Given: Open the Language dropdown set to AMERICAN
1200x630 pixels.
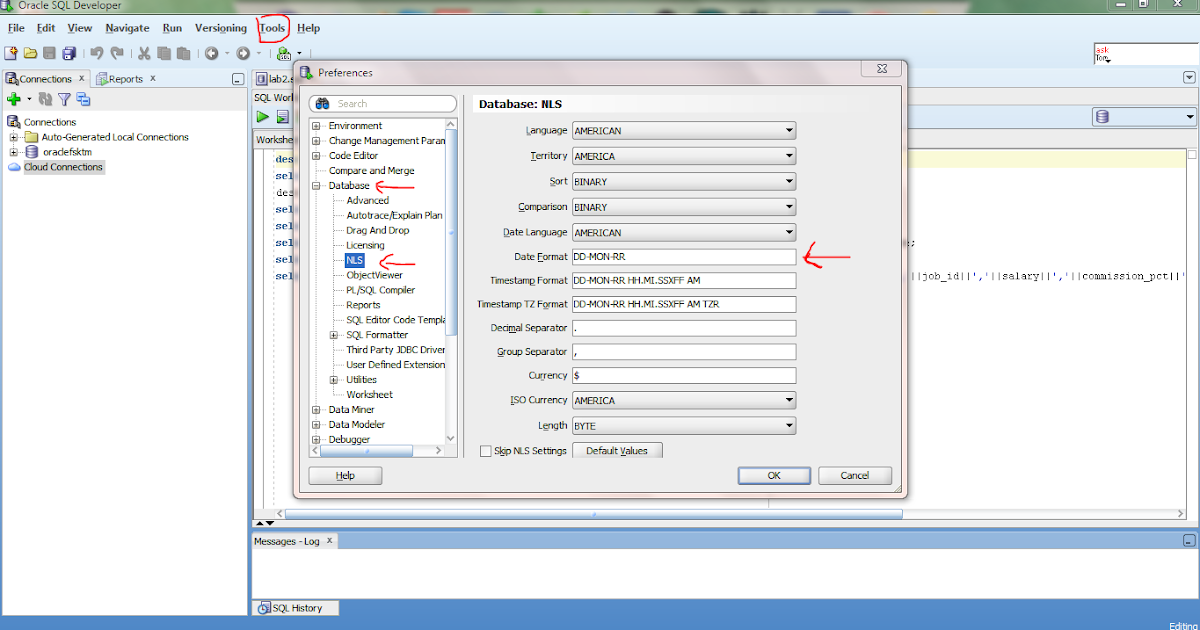Looking at the screenshot, I should pyautogui.click(x=789, y=130).
